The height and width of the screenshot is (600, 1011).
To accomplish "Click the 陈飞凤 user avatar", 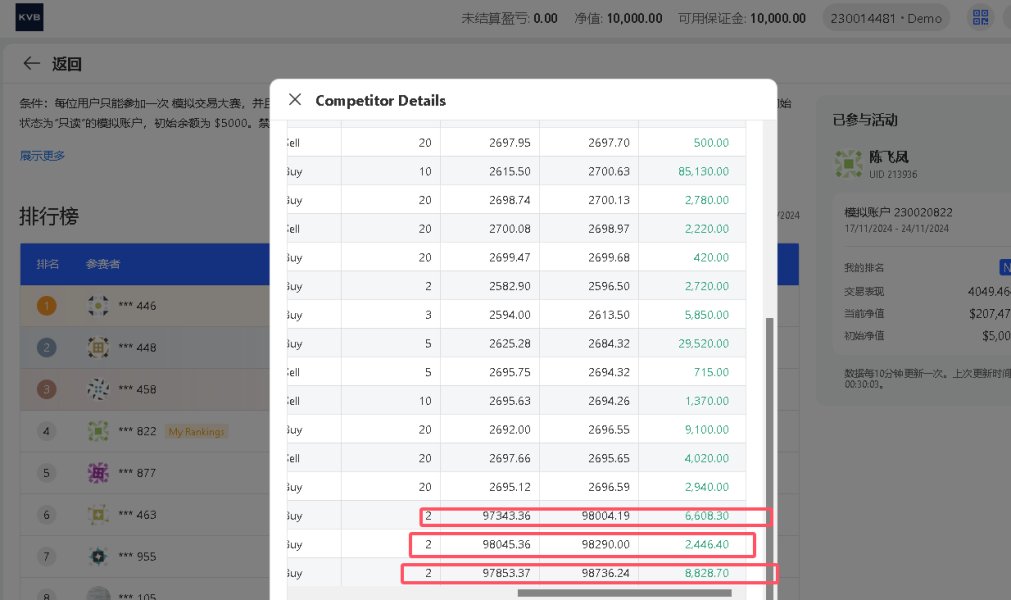I will pyautogui.click(x=849, y=163).
